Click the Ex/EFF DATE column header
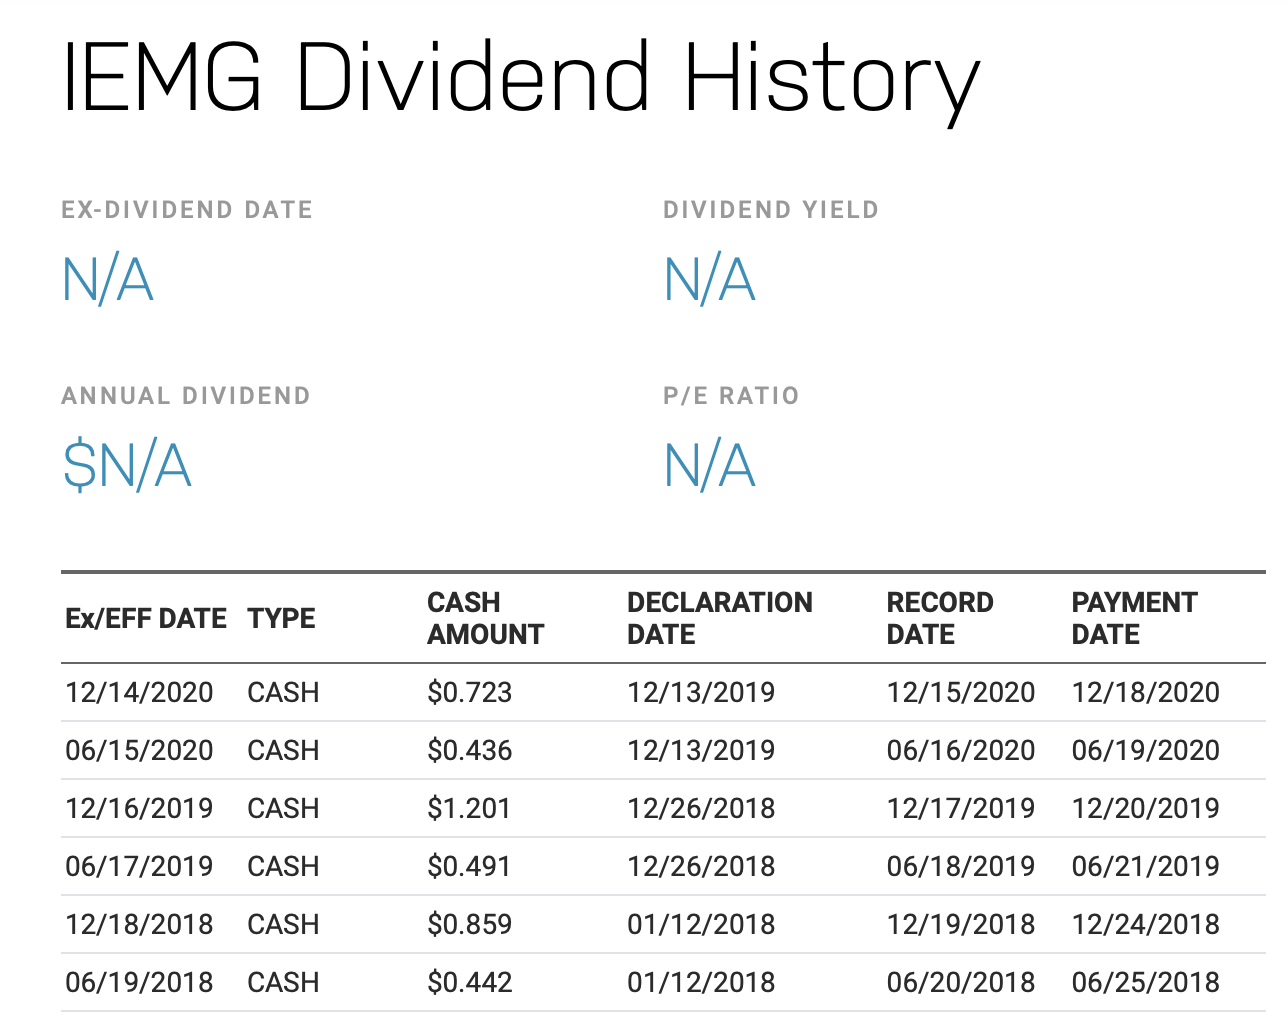 tap(146, 618)
